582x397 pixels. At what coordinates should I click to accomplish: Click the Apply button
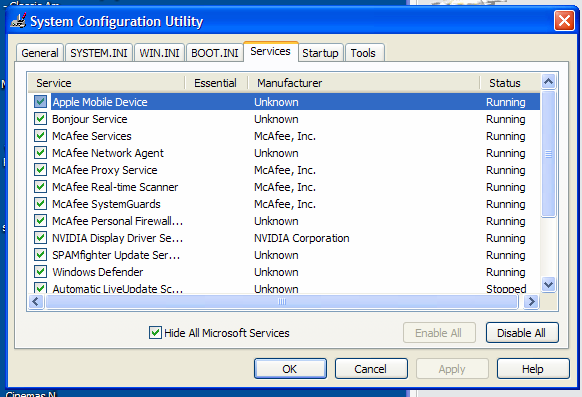[x=452, y=369]
